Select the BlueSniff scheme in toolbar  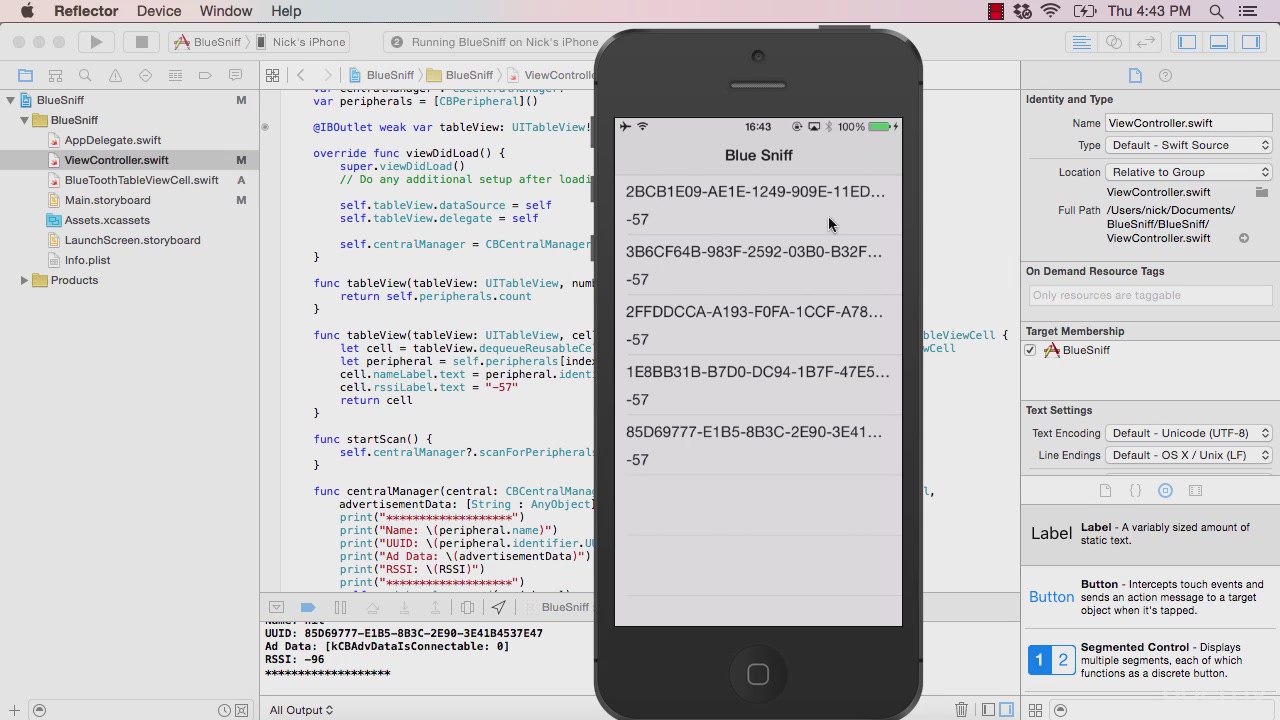pos(208,42)
